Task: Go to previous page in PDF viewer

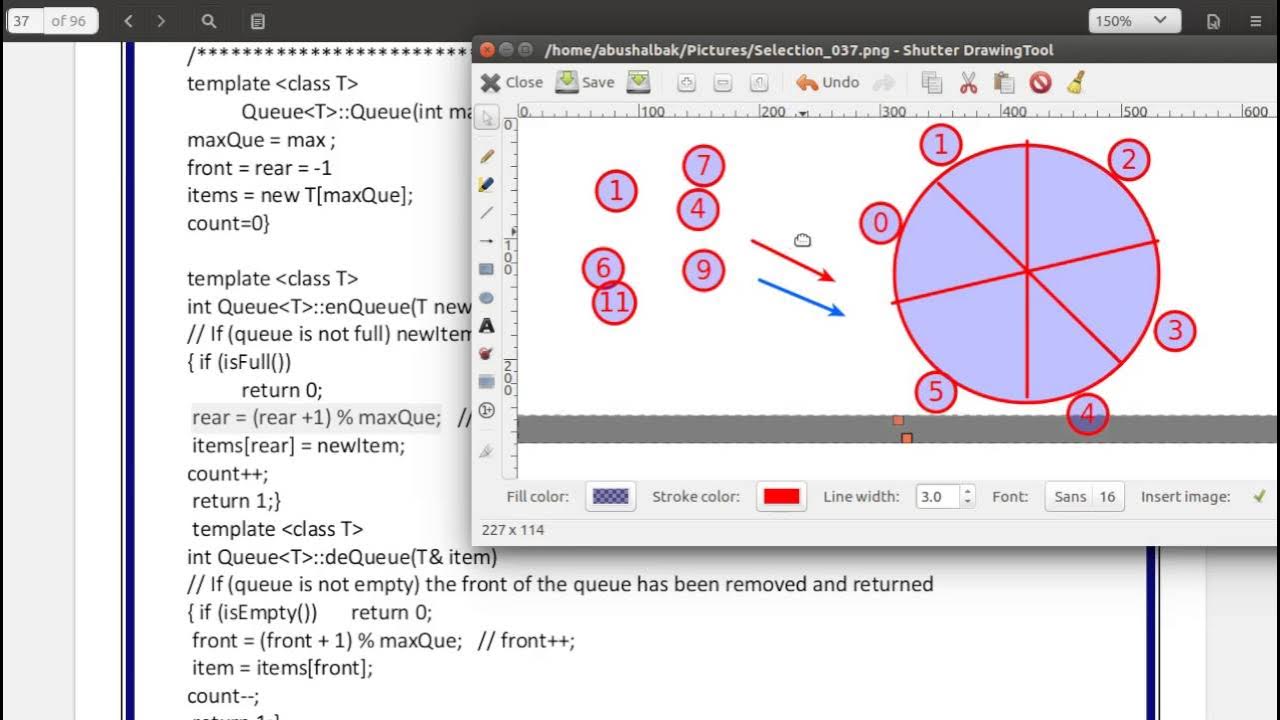Action: (128, 21)
